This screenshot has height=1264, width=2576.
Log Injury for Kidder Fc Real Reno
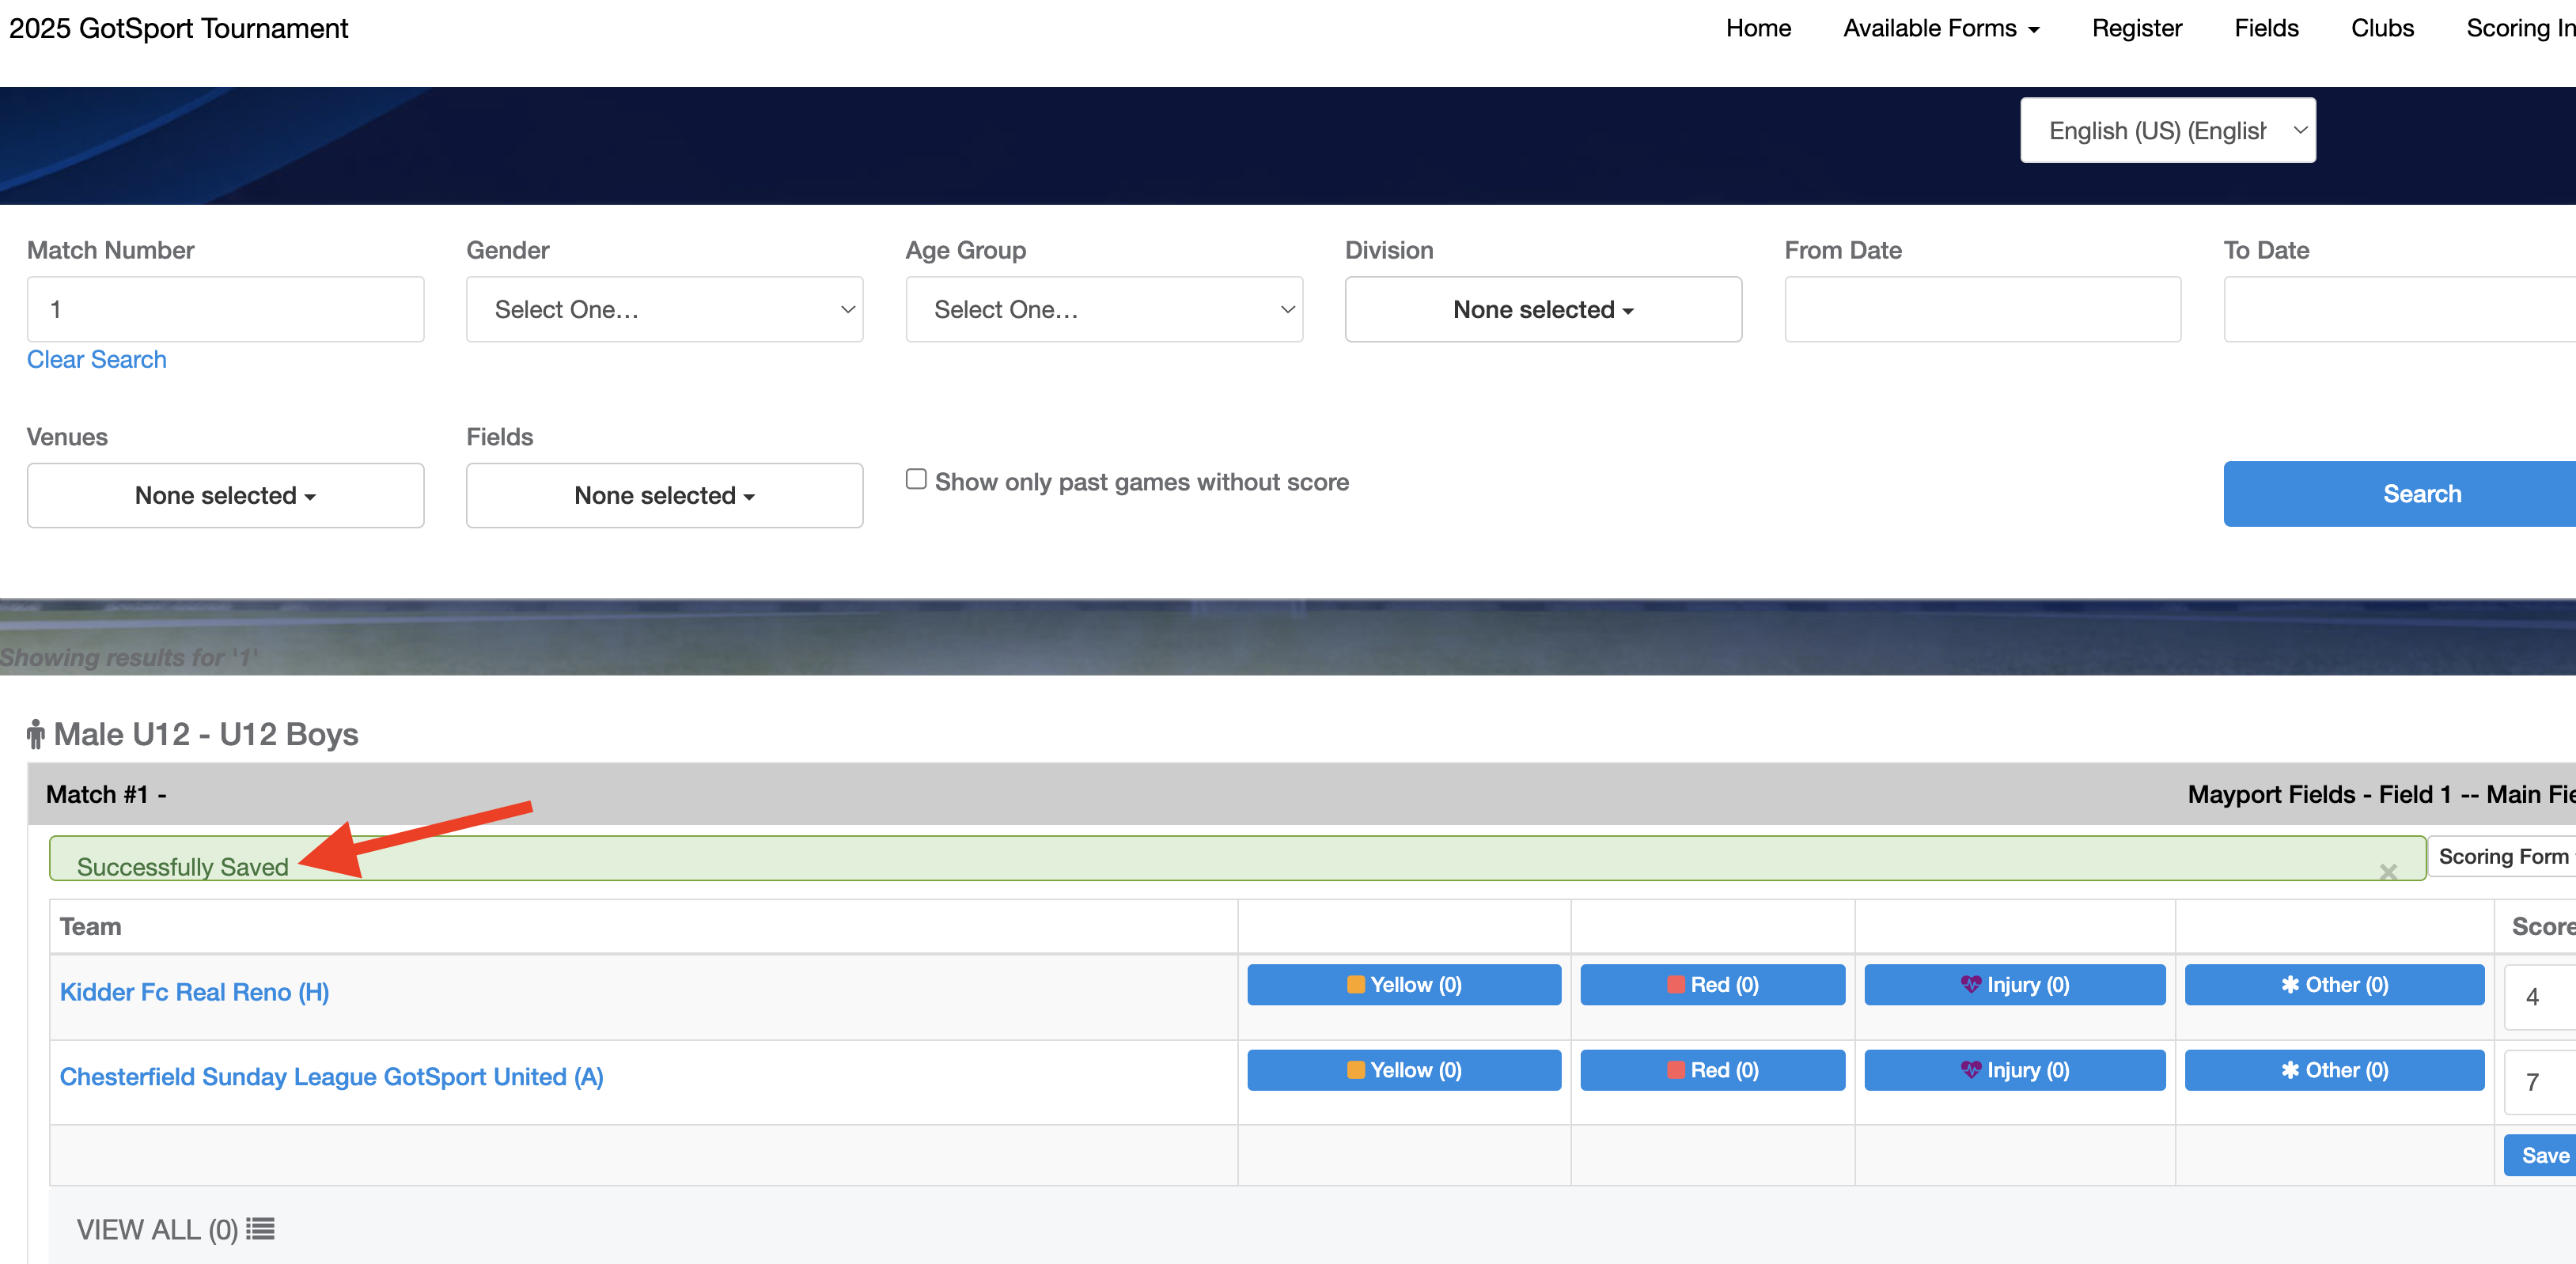coord(2015,985)
